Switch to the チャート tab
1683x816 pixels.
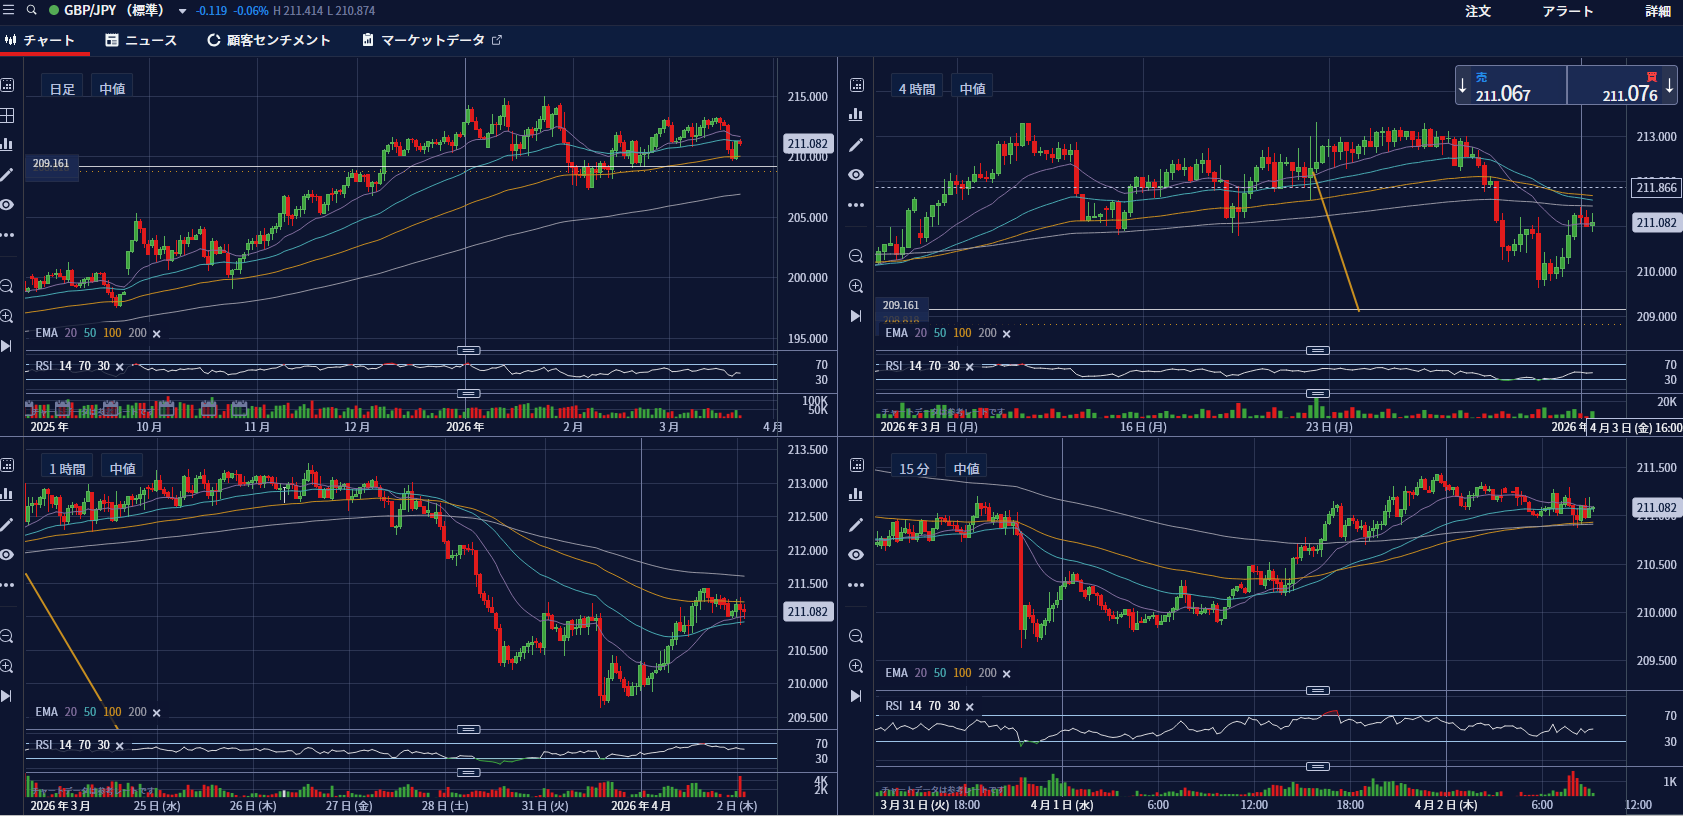[x=41, y=40]
